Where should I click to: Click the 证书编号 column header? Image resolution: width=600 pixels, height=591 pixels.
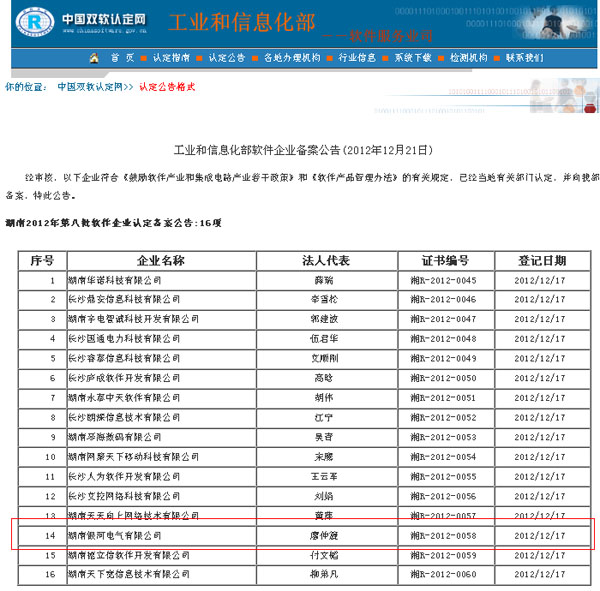click(446, 260)
